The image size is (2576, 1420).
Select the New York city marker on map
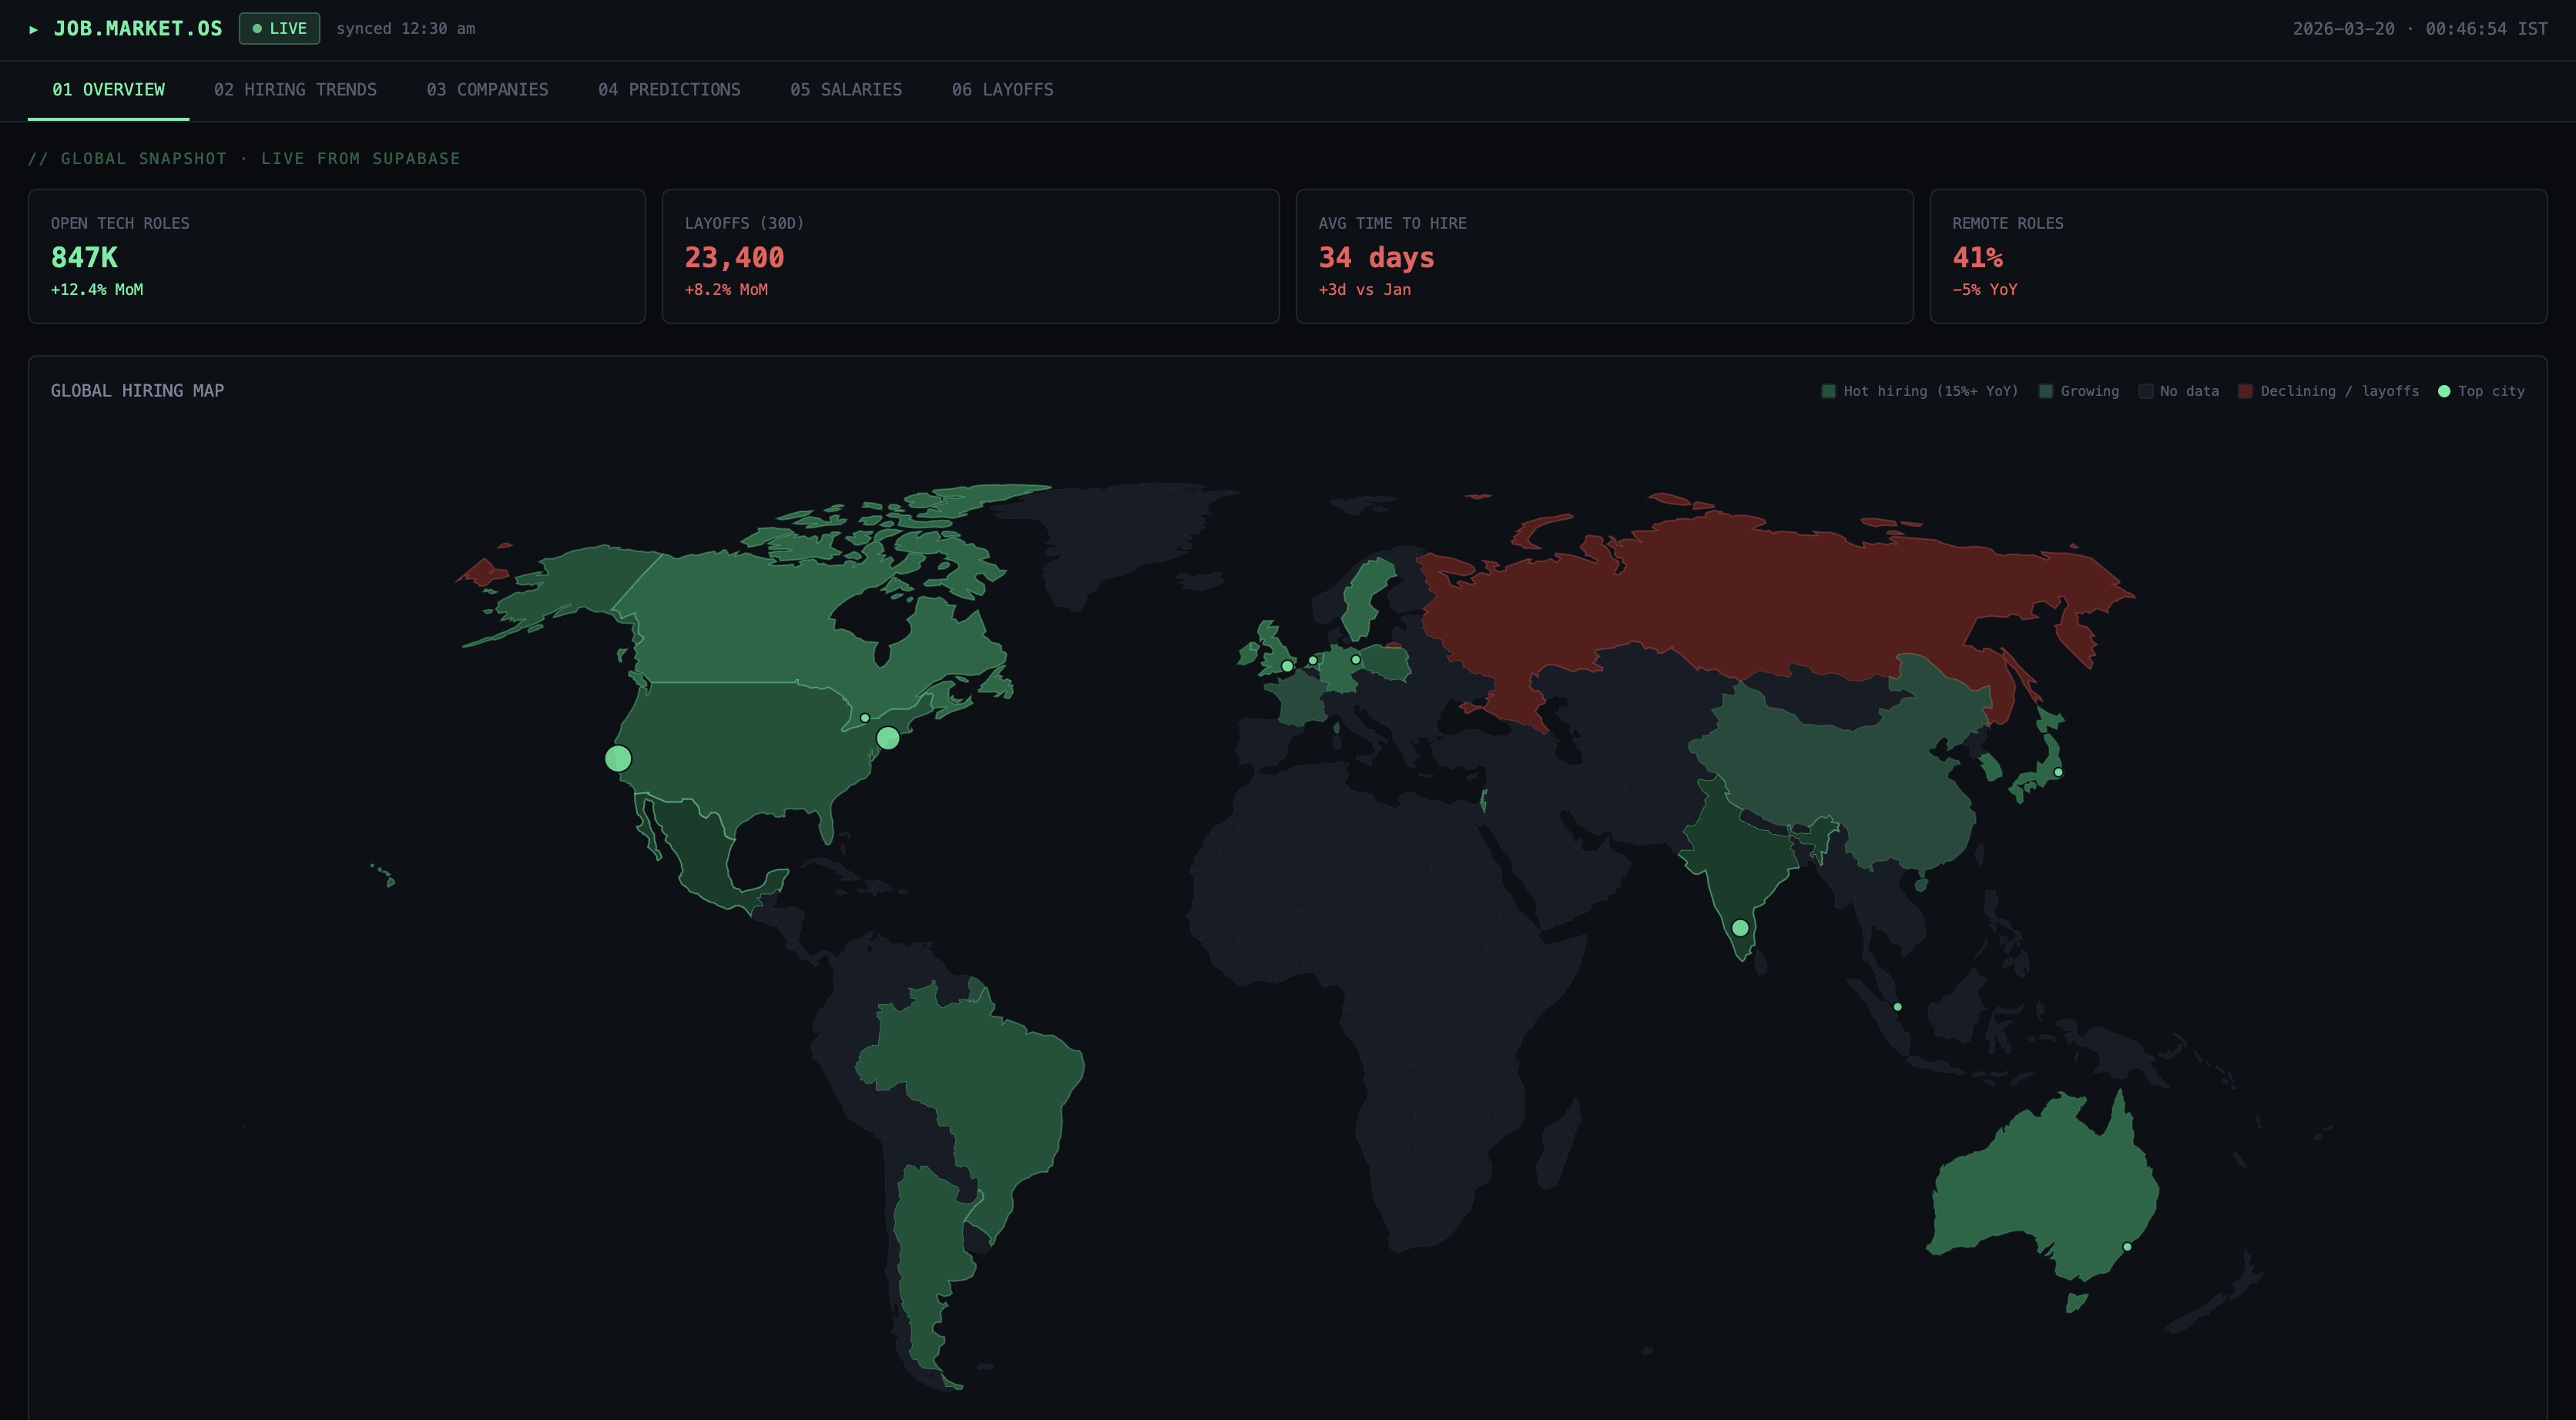point(888,737)
